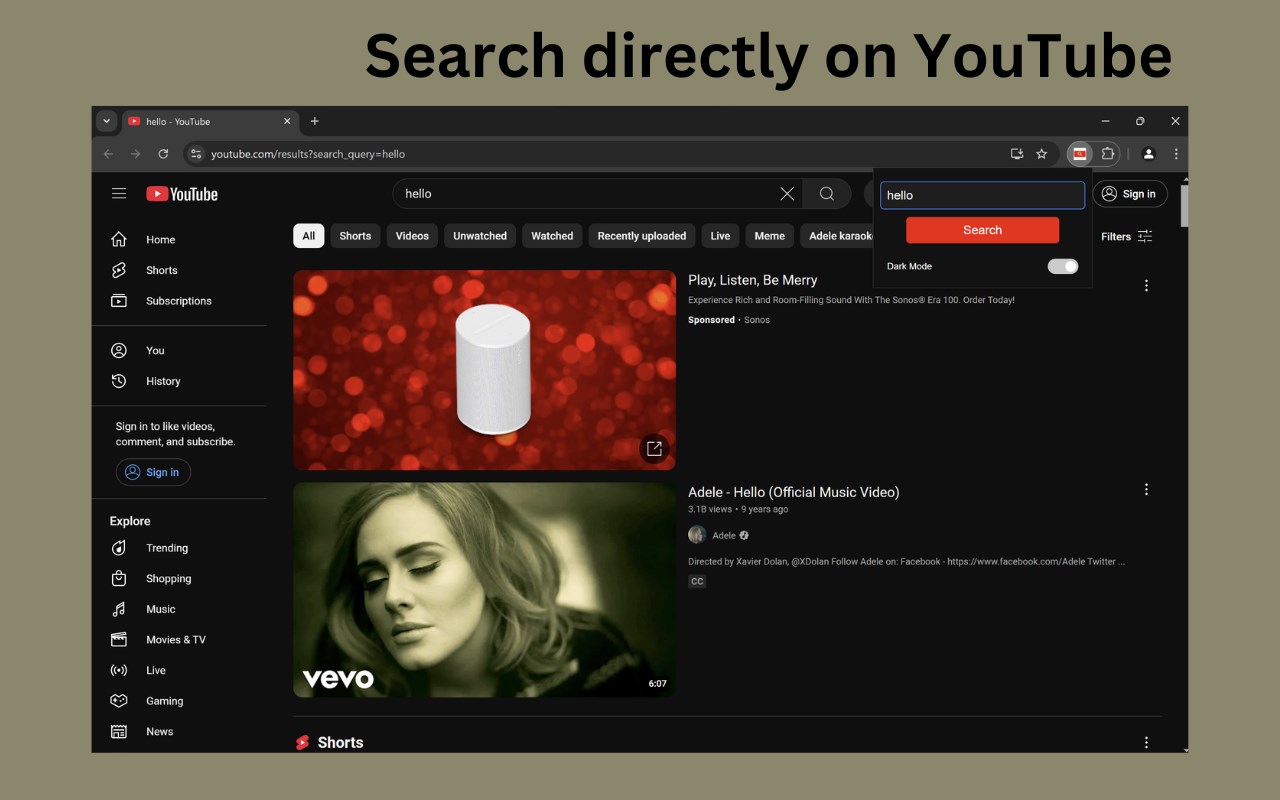Click the Adele channel avatar
This screenshot has height=800, width=1280.
point(697,535)
